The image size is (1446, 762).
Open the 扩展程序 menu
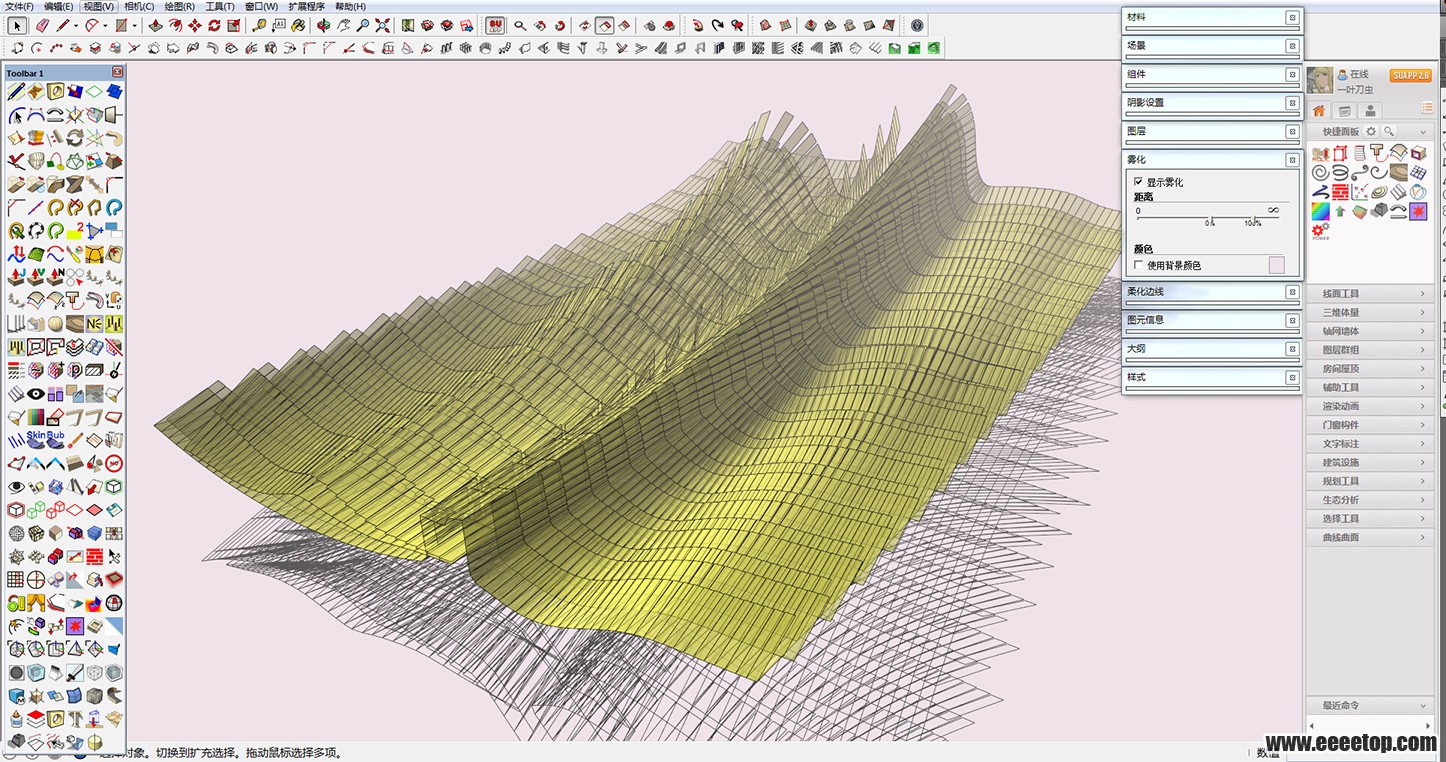306,6
